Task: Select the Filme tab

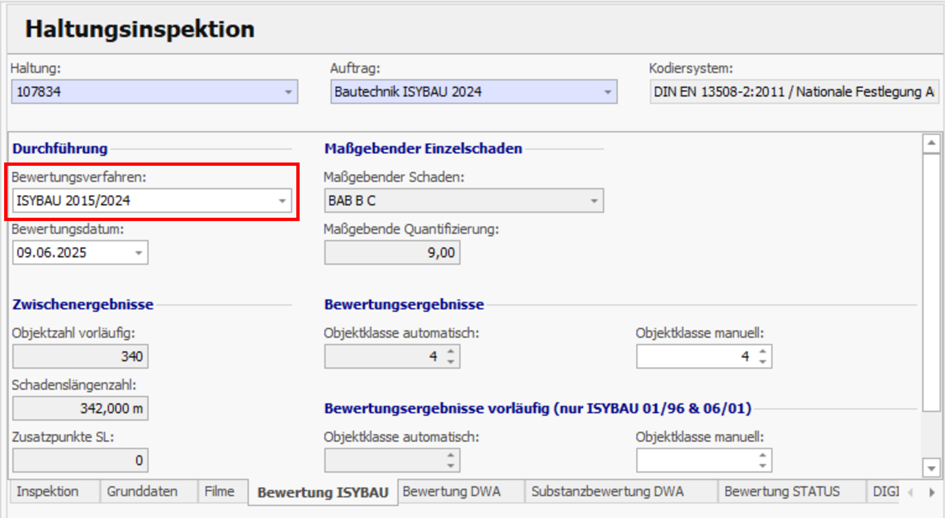Action: [x=219, y=491]
